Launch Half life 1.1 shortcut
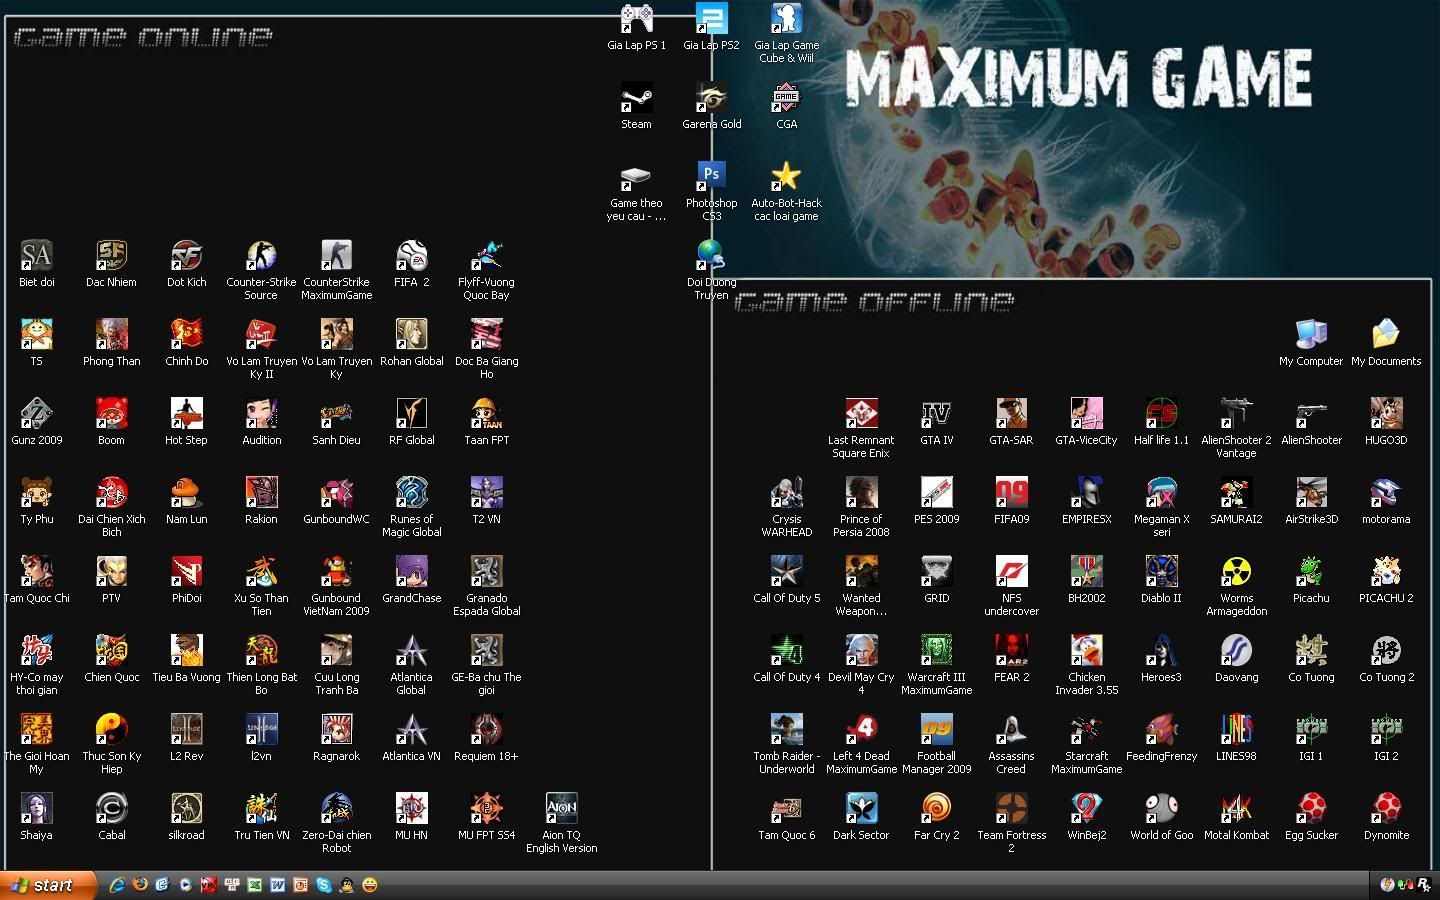Image resolution: width=1440 pixels, height=900 pixels. (1161, 414)
